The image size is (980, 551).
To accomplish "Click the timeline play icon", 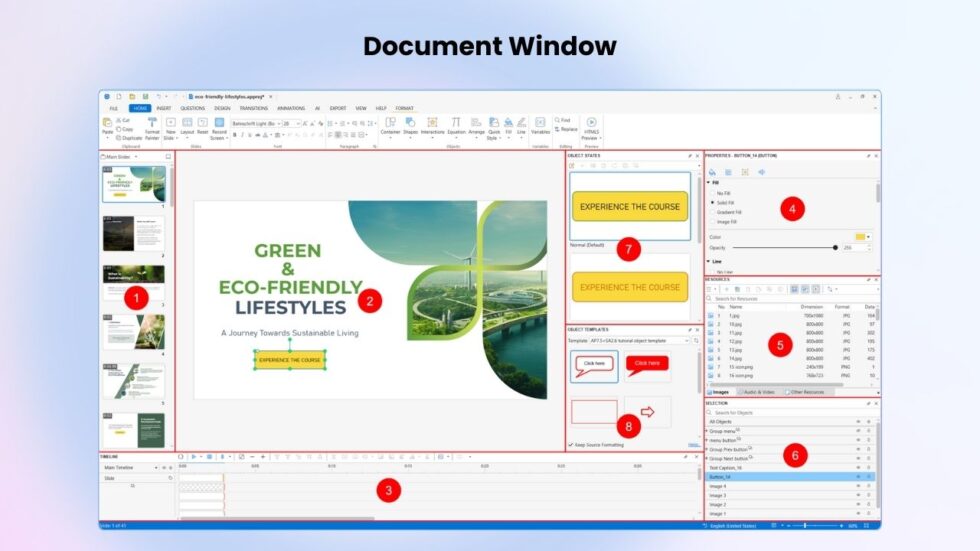I will click(194, 457).
